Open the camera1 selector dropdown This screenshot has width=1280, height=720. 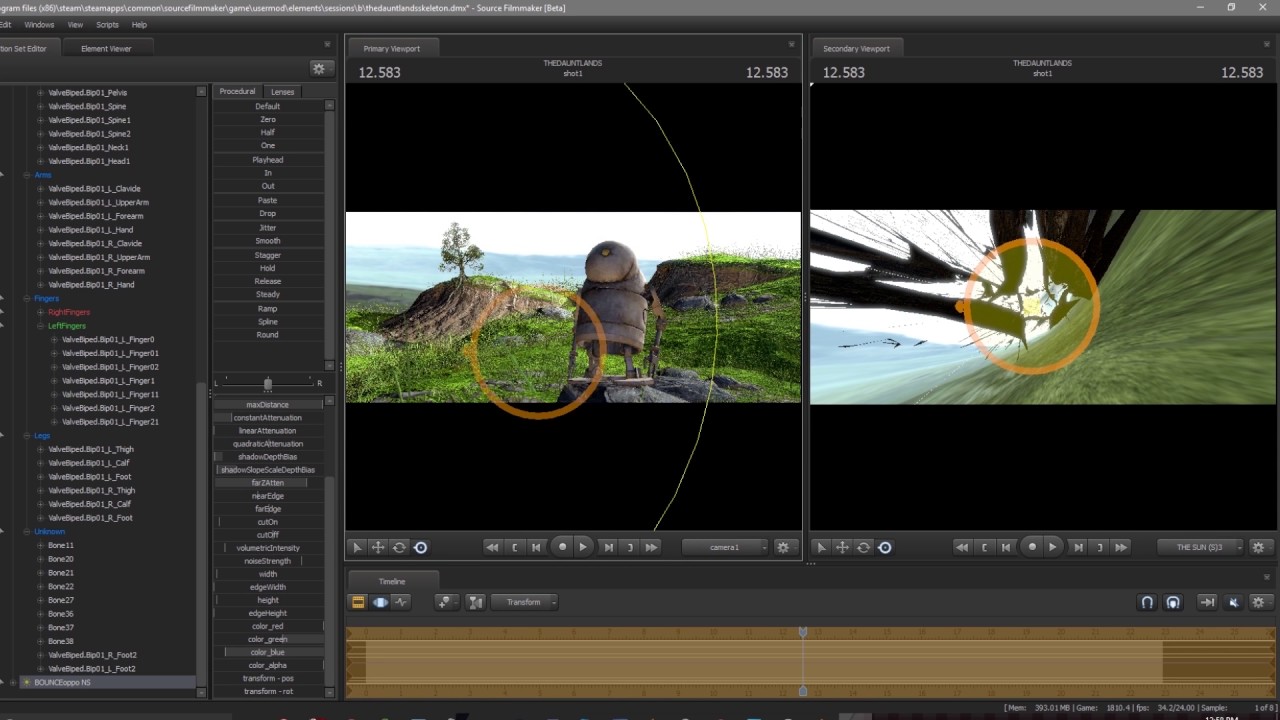[x=725, y=547]
